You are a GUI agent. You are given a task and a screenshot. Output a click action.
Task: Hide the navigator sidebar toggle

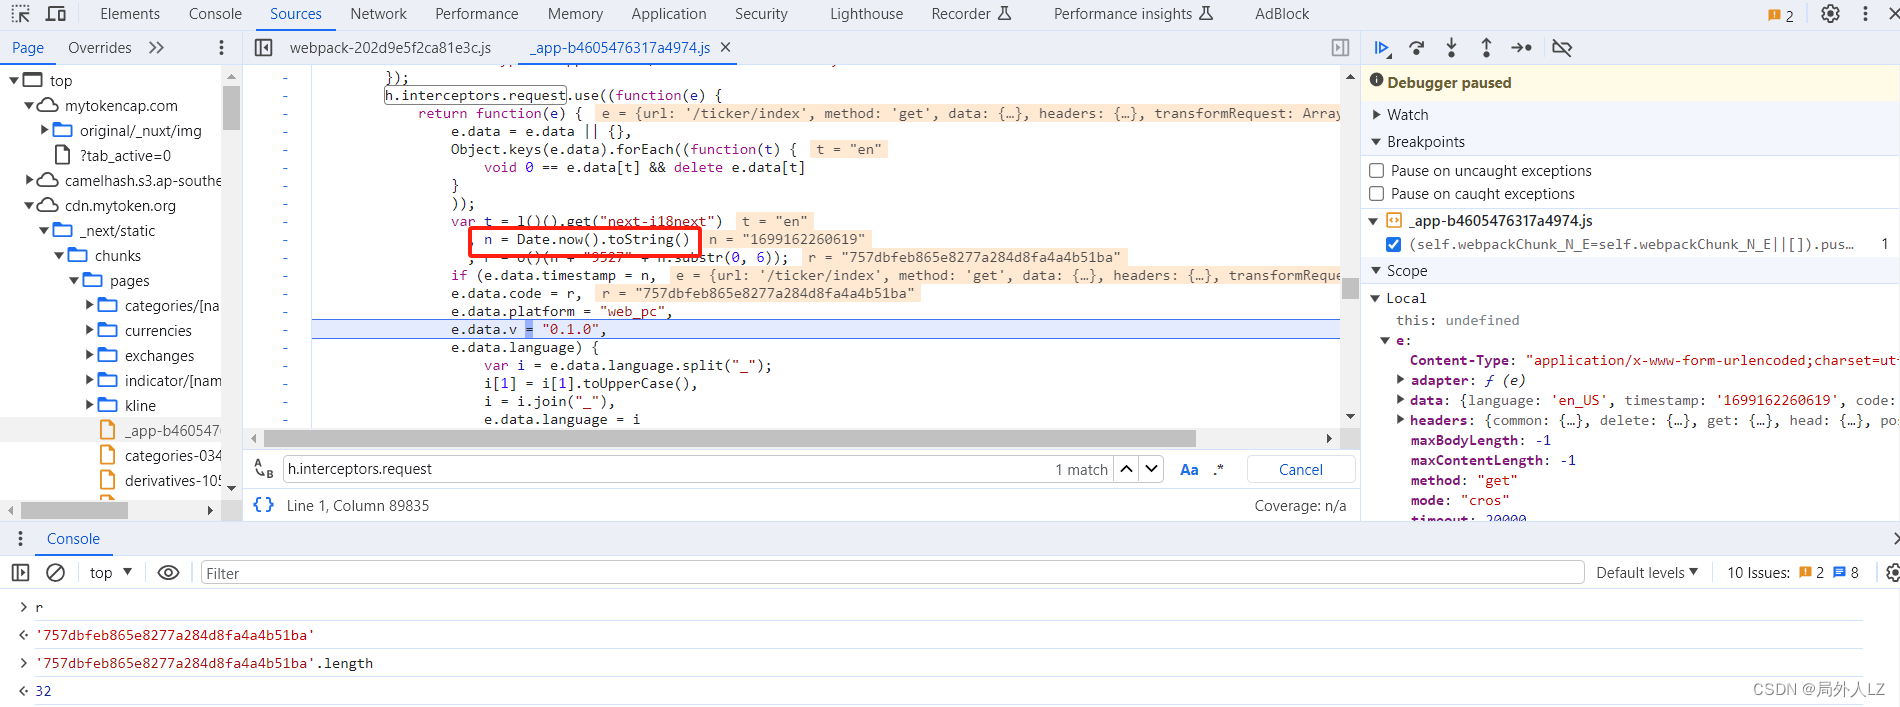click(x=264, y=47)
